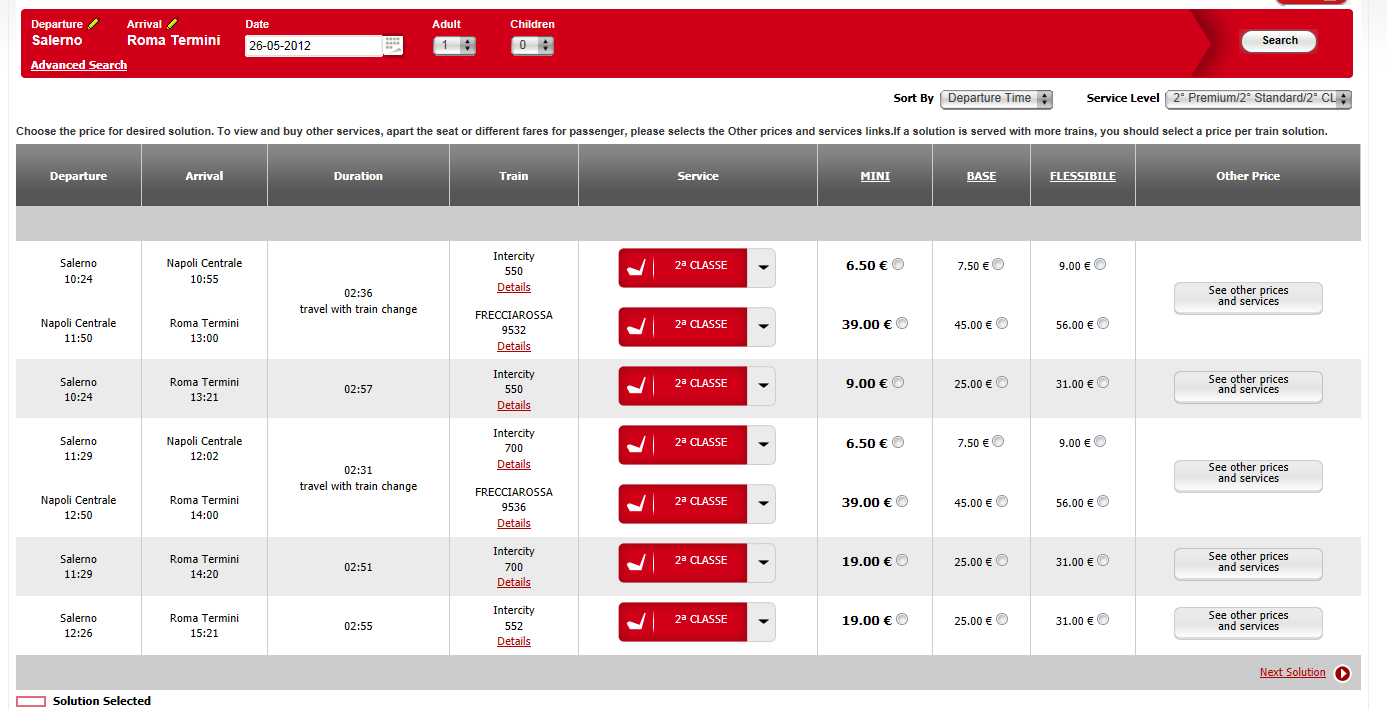Choose MINI 39.00 € for FRECCIAROSSA 9536
Screen dimensions: 1387x710
[902, 502]
